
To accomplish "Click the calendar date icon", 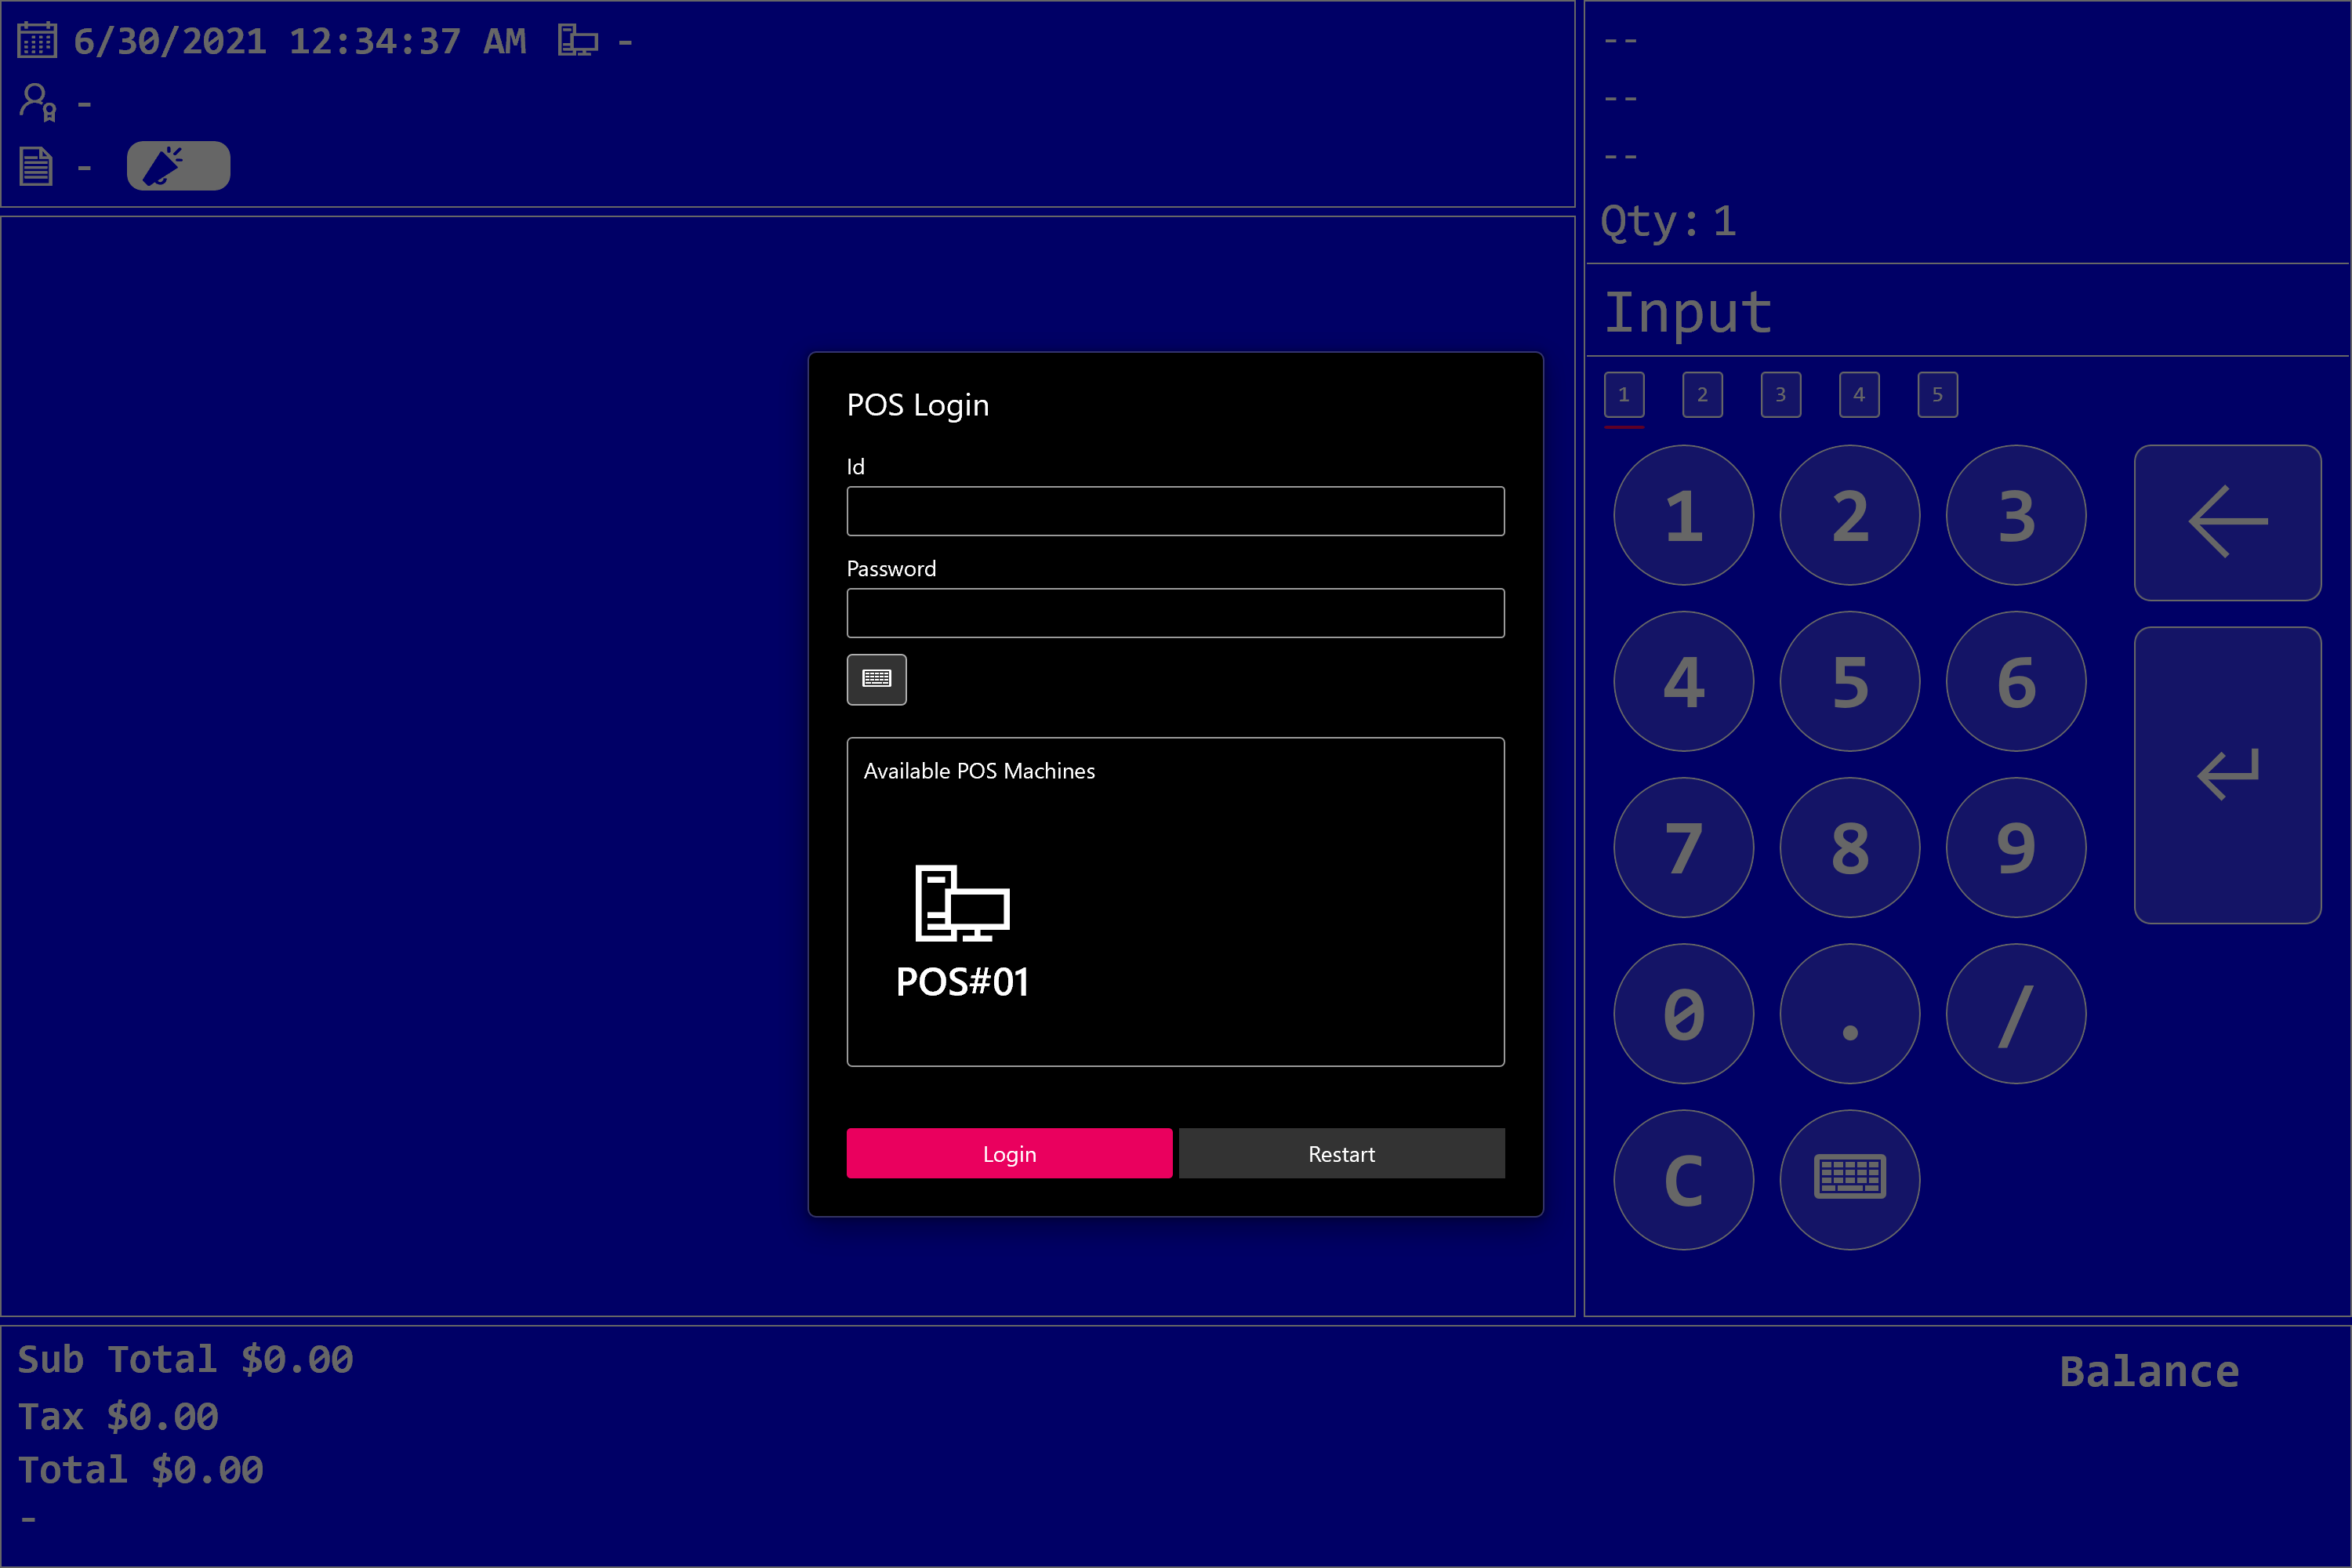I will (37, 40).
